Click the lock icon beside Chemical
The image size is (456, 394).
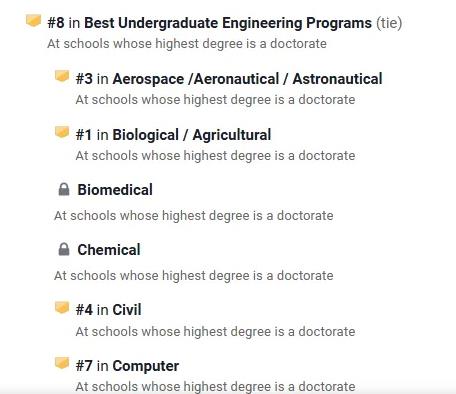pos(64,249)
